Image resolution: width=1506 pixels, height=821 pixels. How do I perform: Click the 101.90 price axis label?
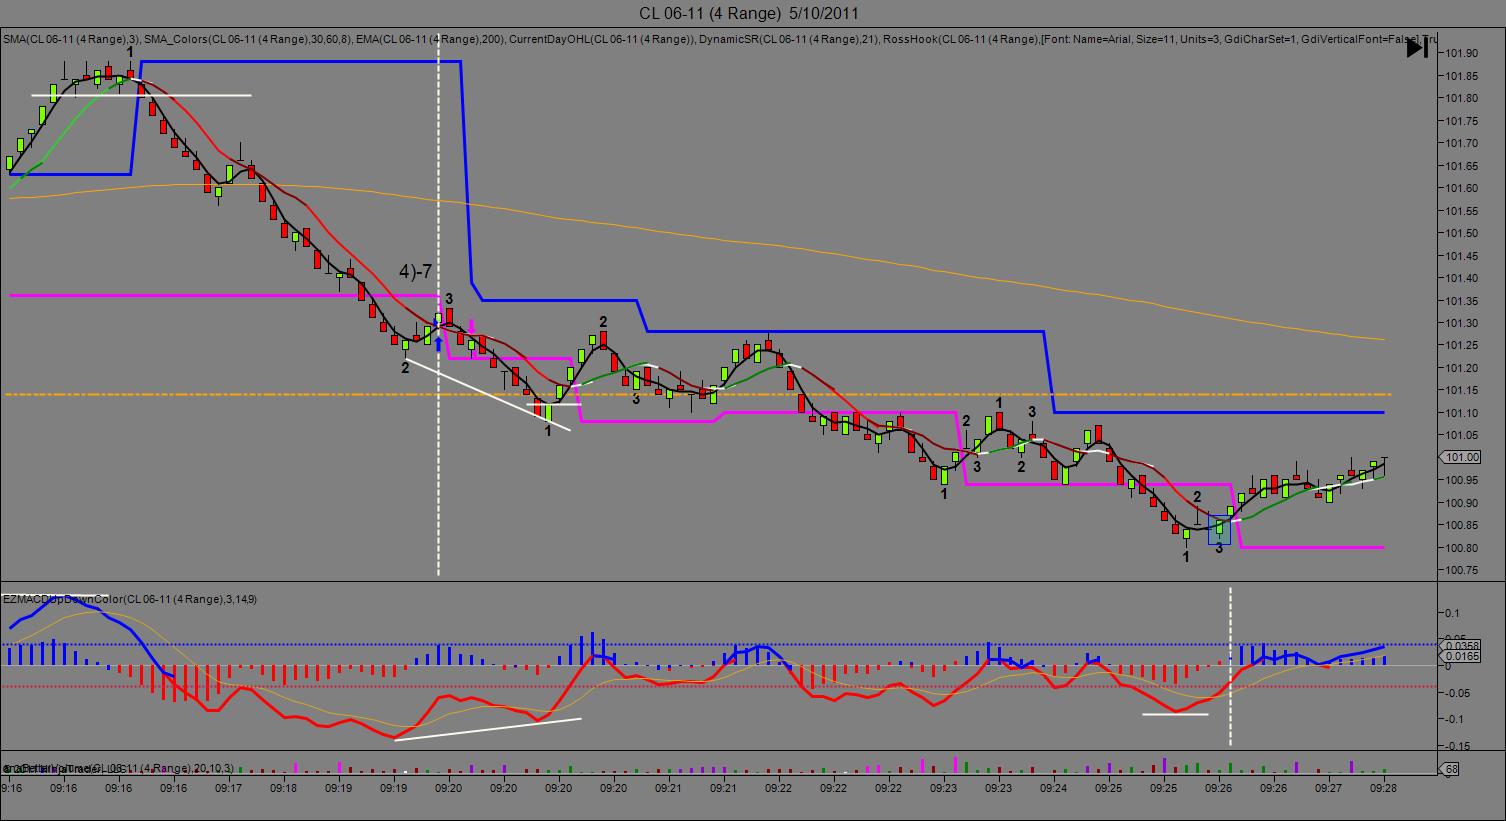1463,53
